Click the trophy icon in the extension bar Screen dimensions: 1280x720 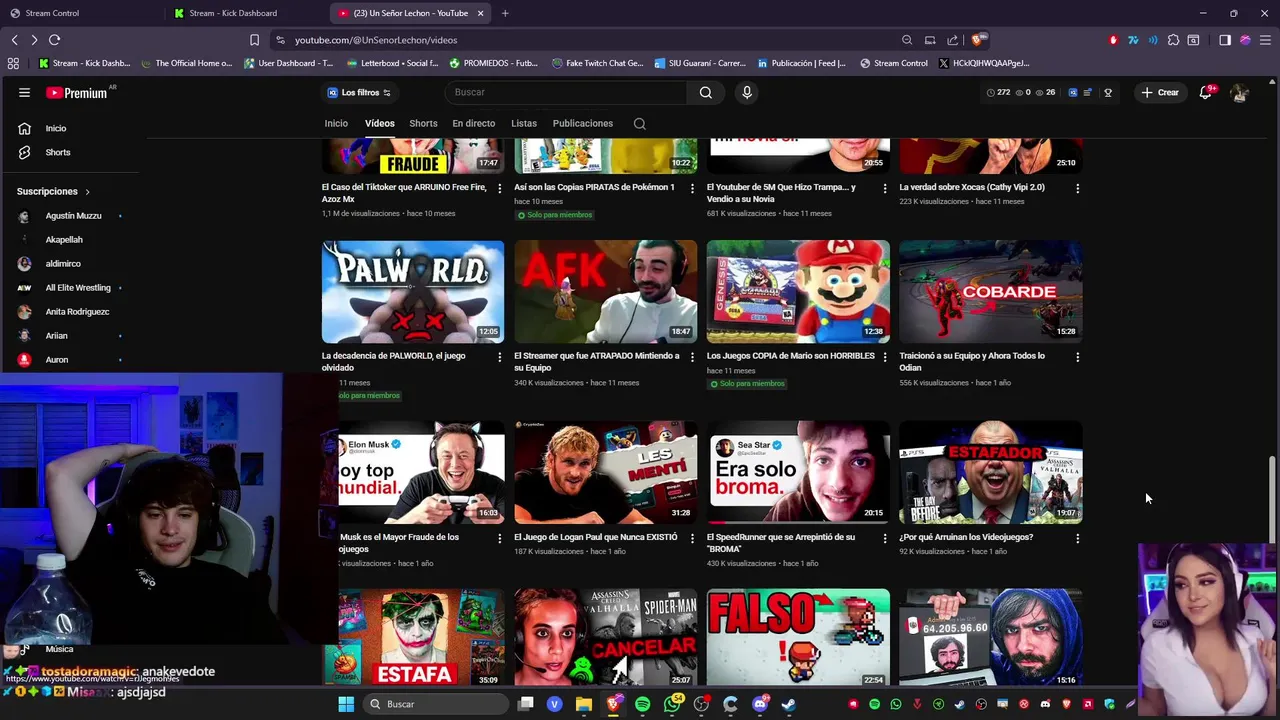[1108, 92]
